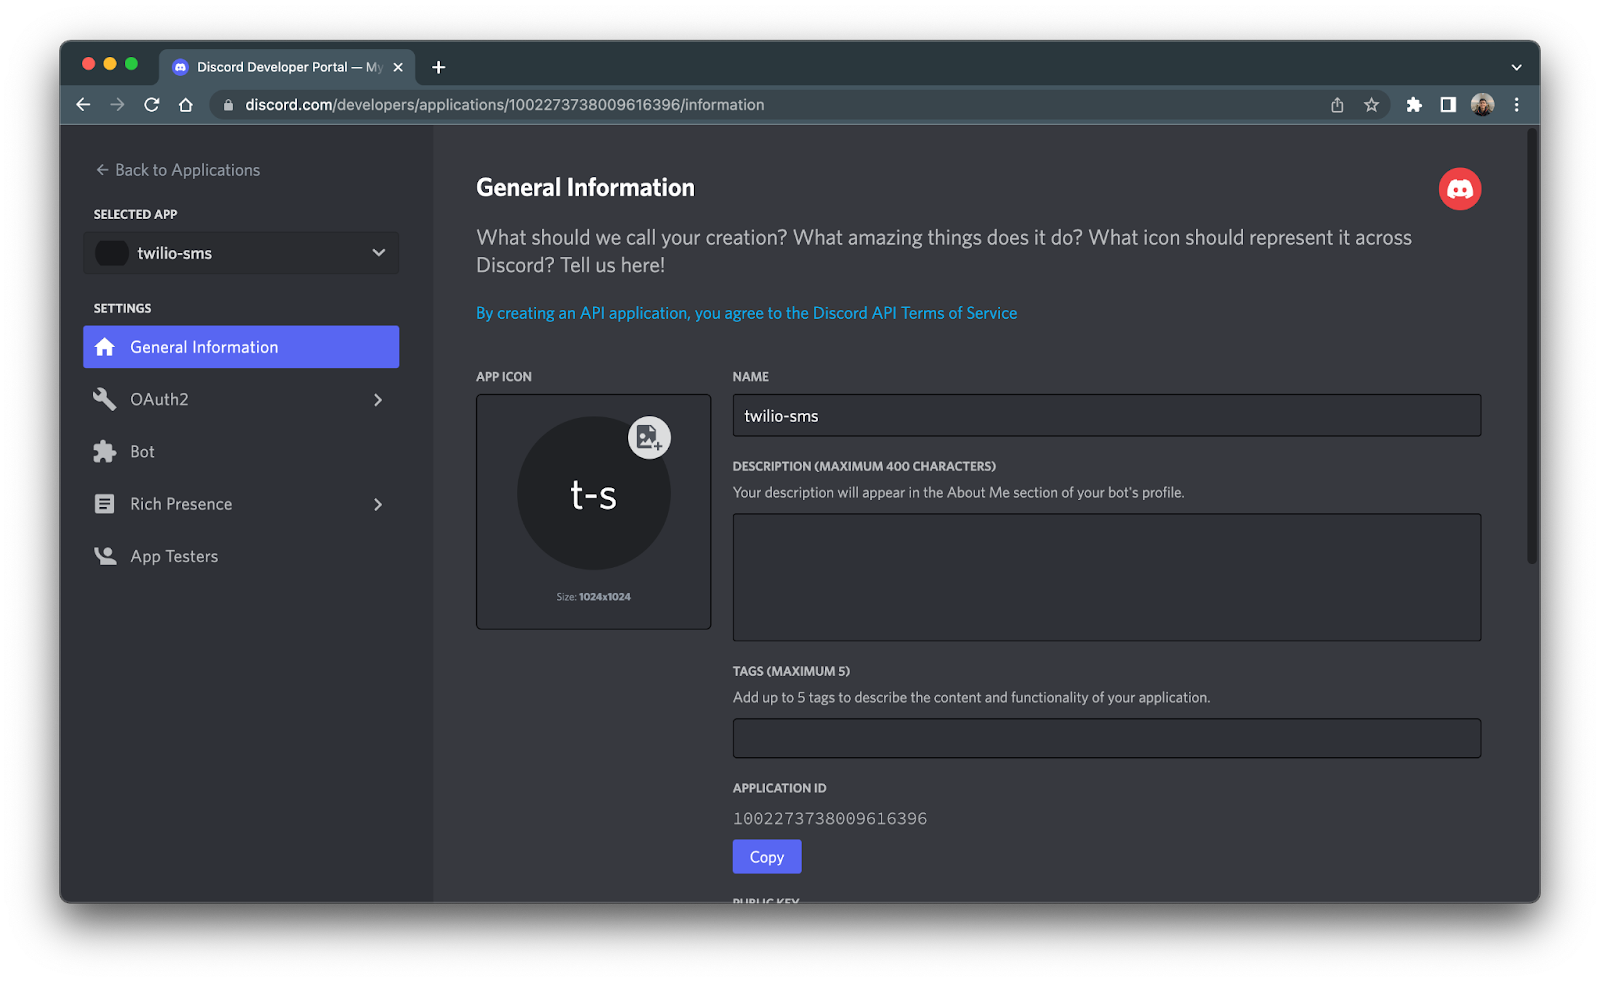This screenshot has width=1600, height=982.
Task: Click the SELECTED APP label
Action: (135, 214)
